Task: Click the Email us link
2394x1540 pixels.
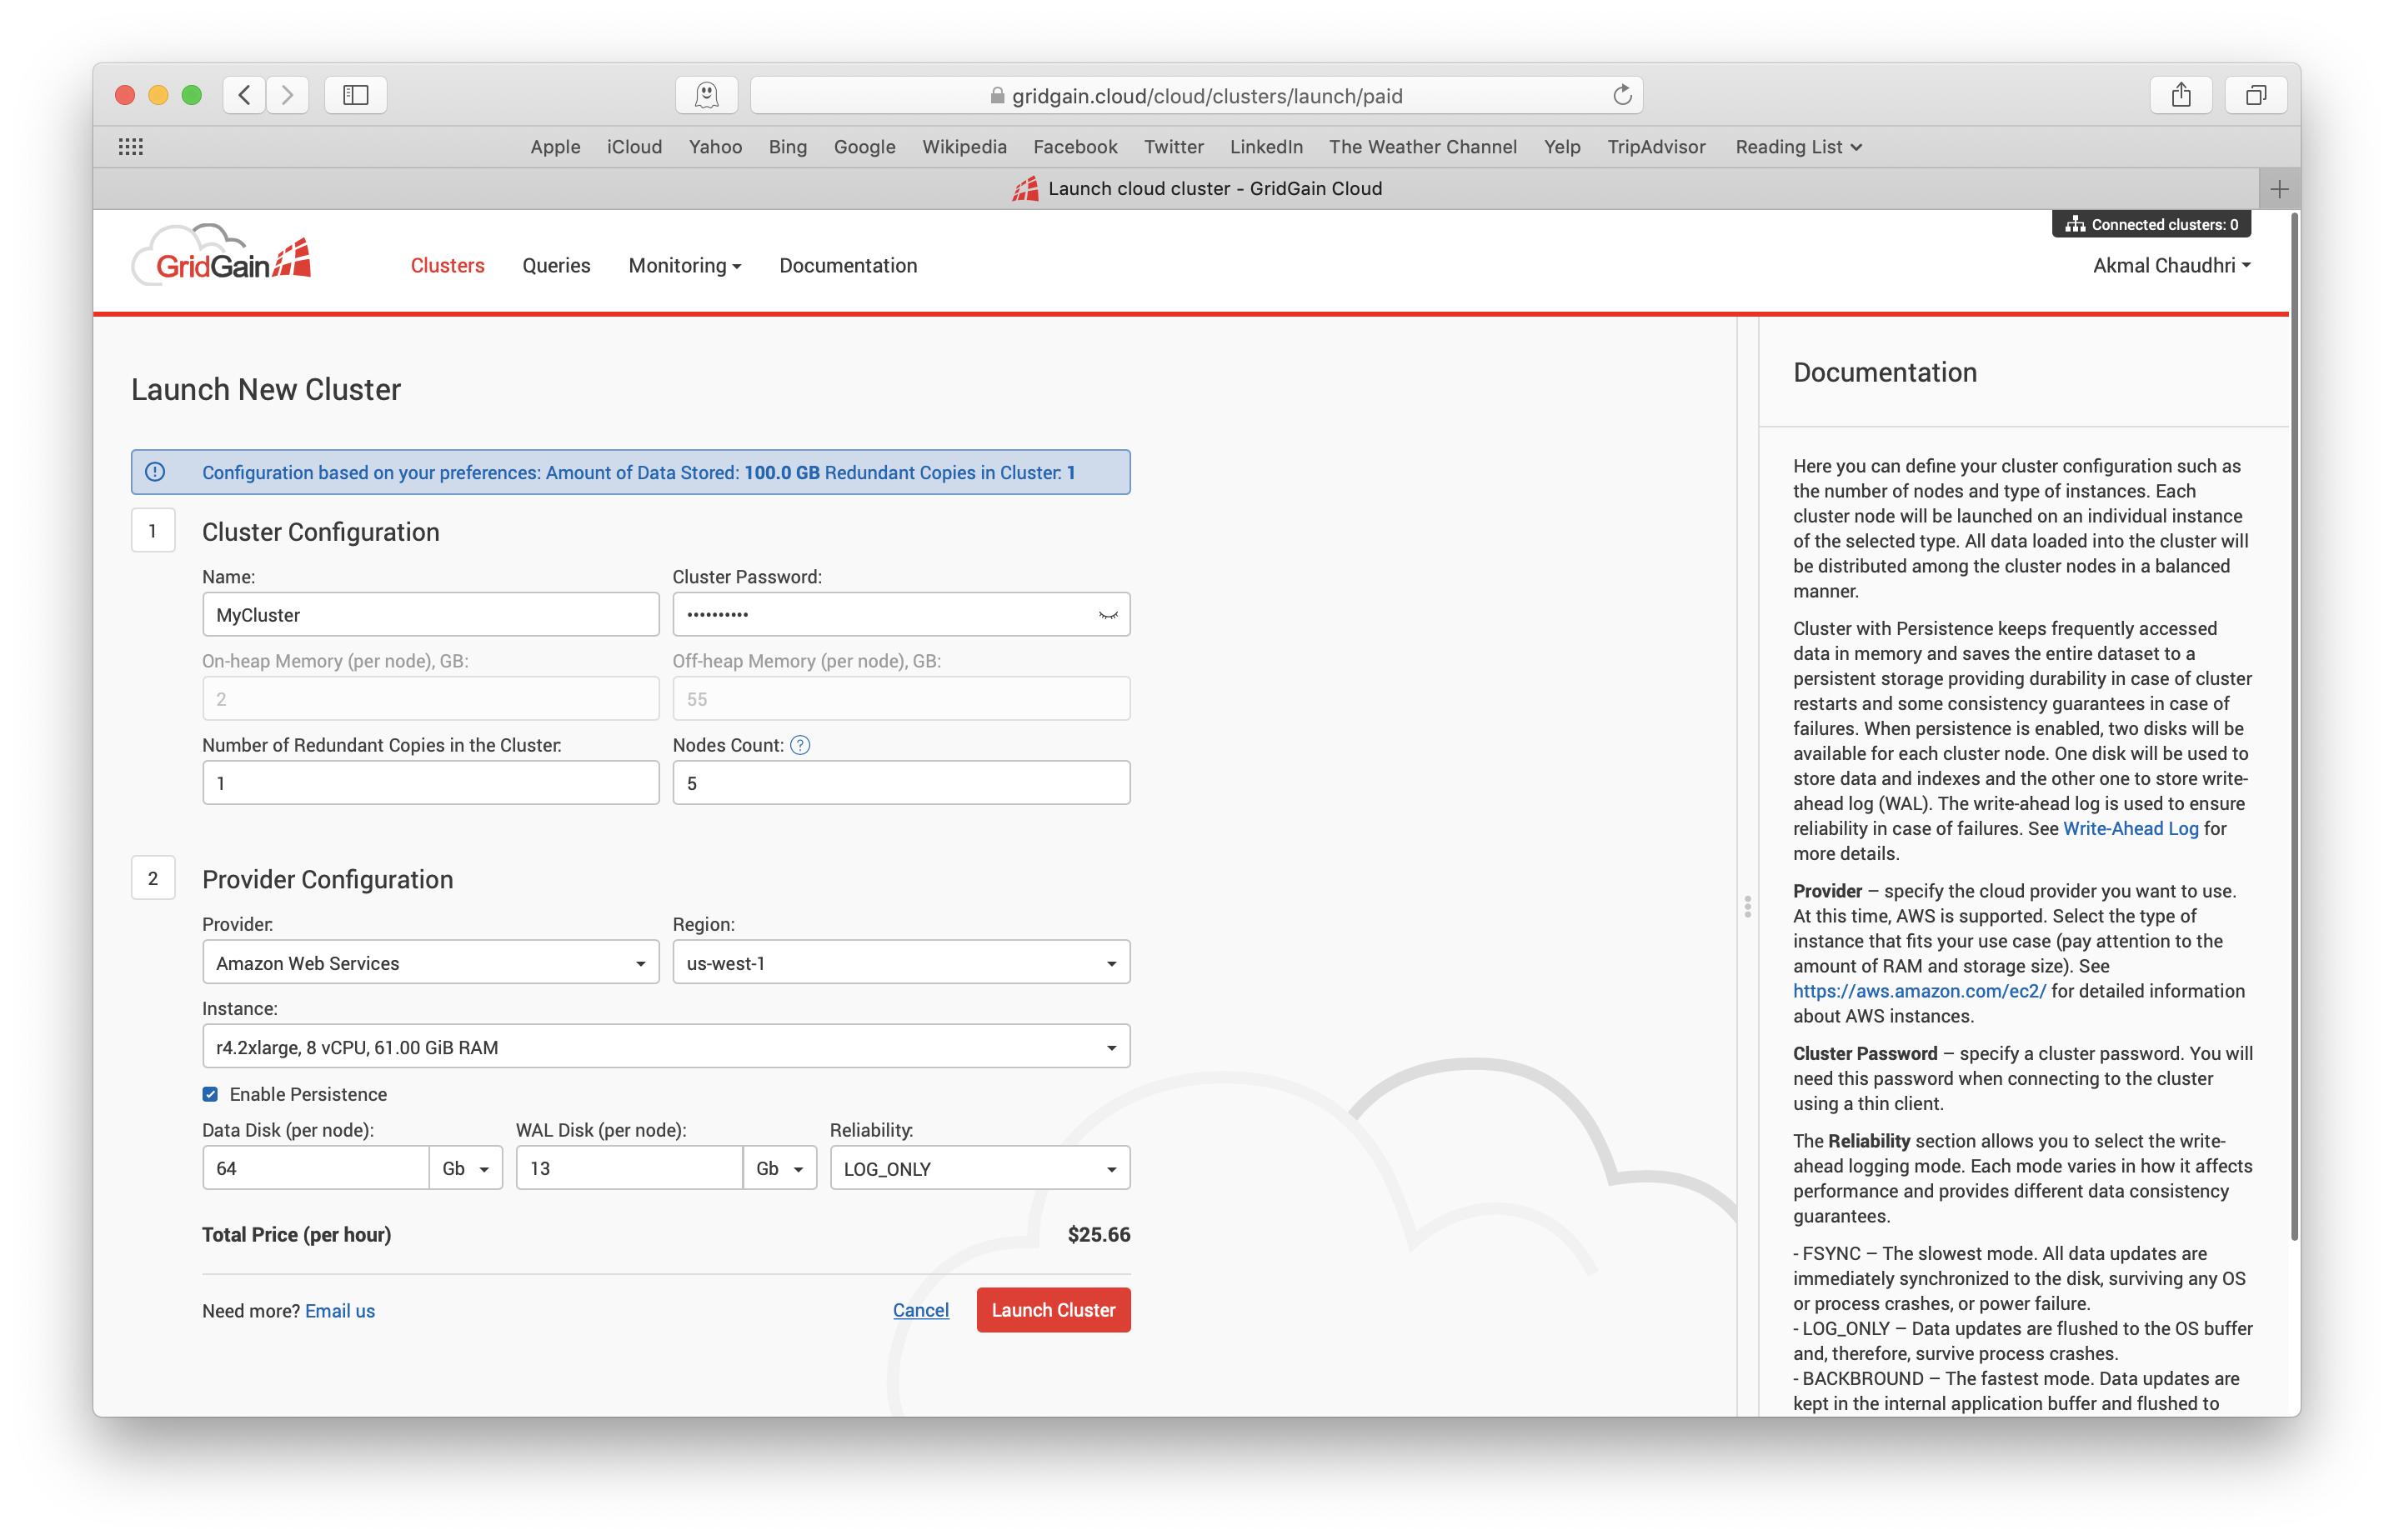Action: (340, 1311)
